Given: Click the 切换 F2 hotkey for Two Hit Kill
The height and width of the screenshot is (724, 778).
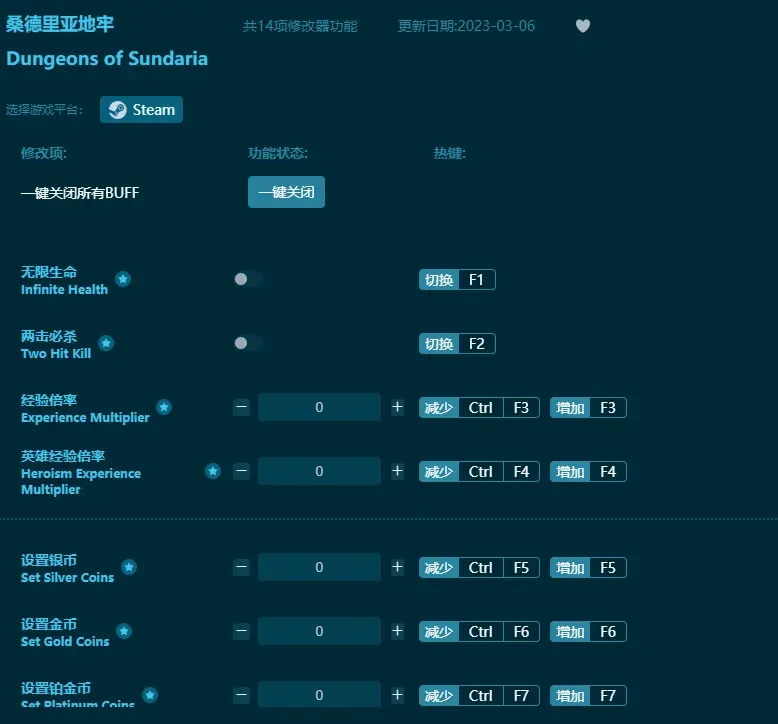Looking at the screenshot, I should pos(457,344).
